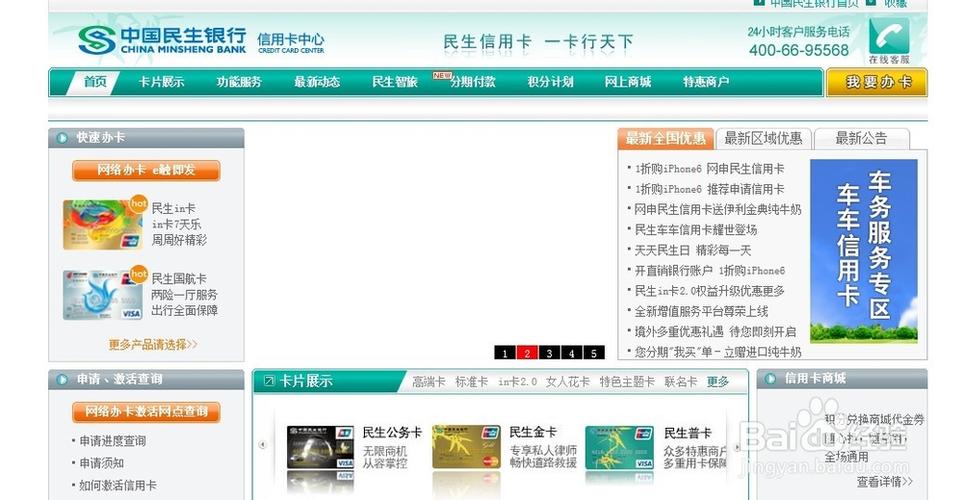
Task: Click the 快速办卡 panel header icon
Action: 62,138
